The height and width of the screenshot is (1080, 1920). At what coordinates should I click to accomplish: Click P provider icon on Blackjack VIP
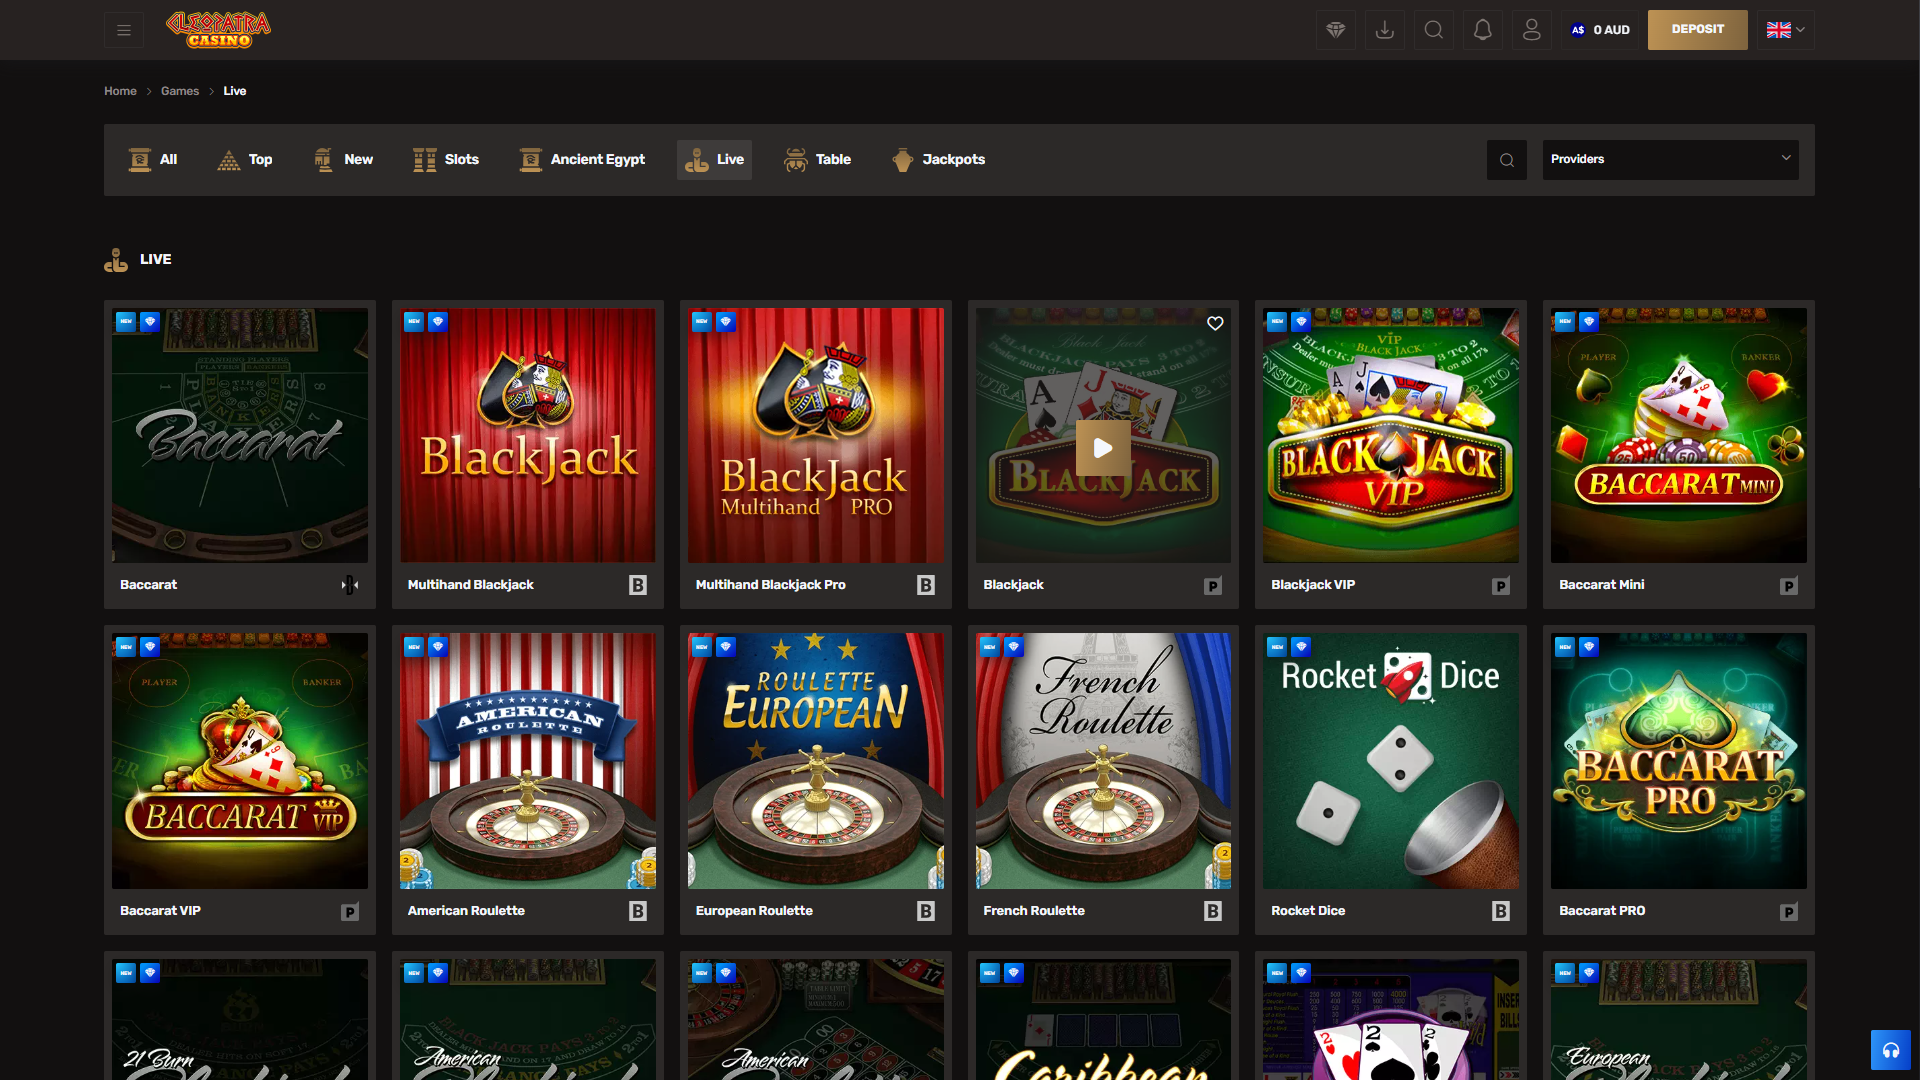coord(1501,586)
